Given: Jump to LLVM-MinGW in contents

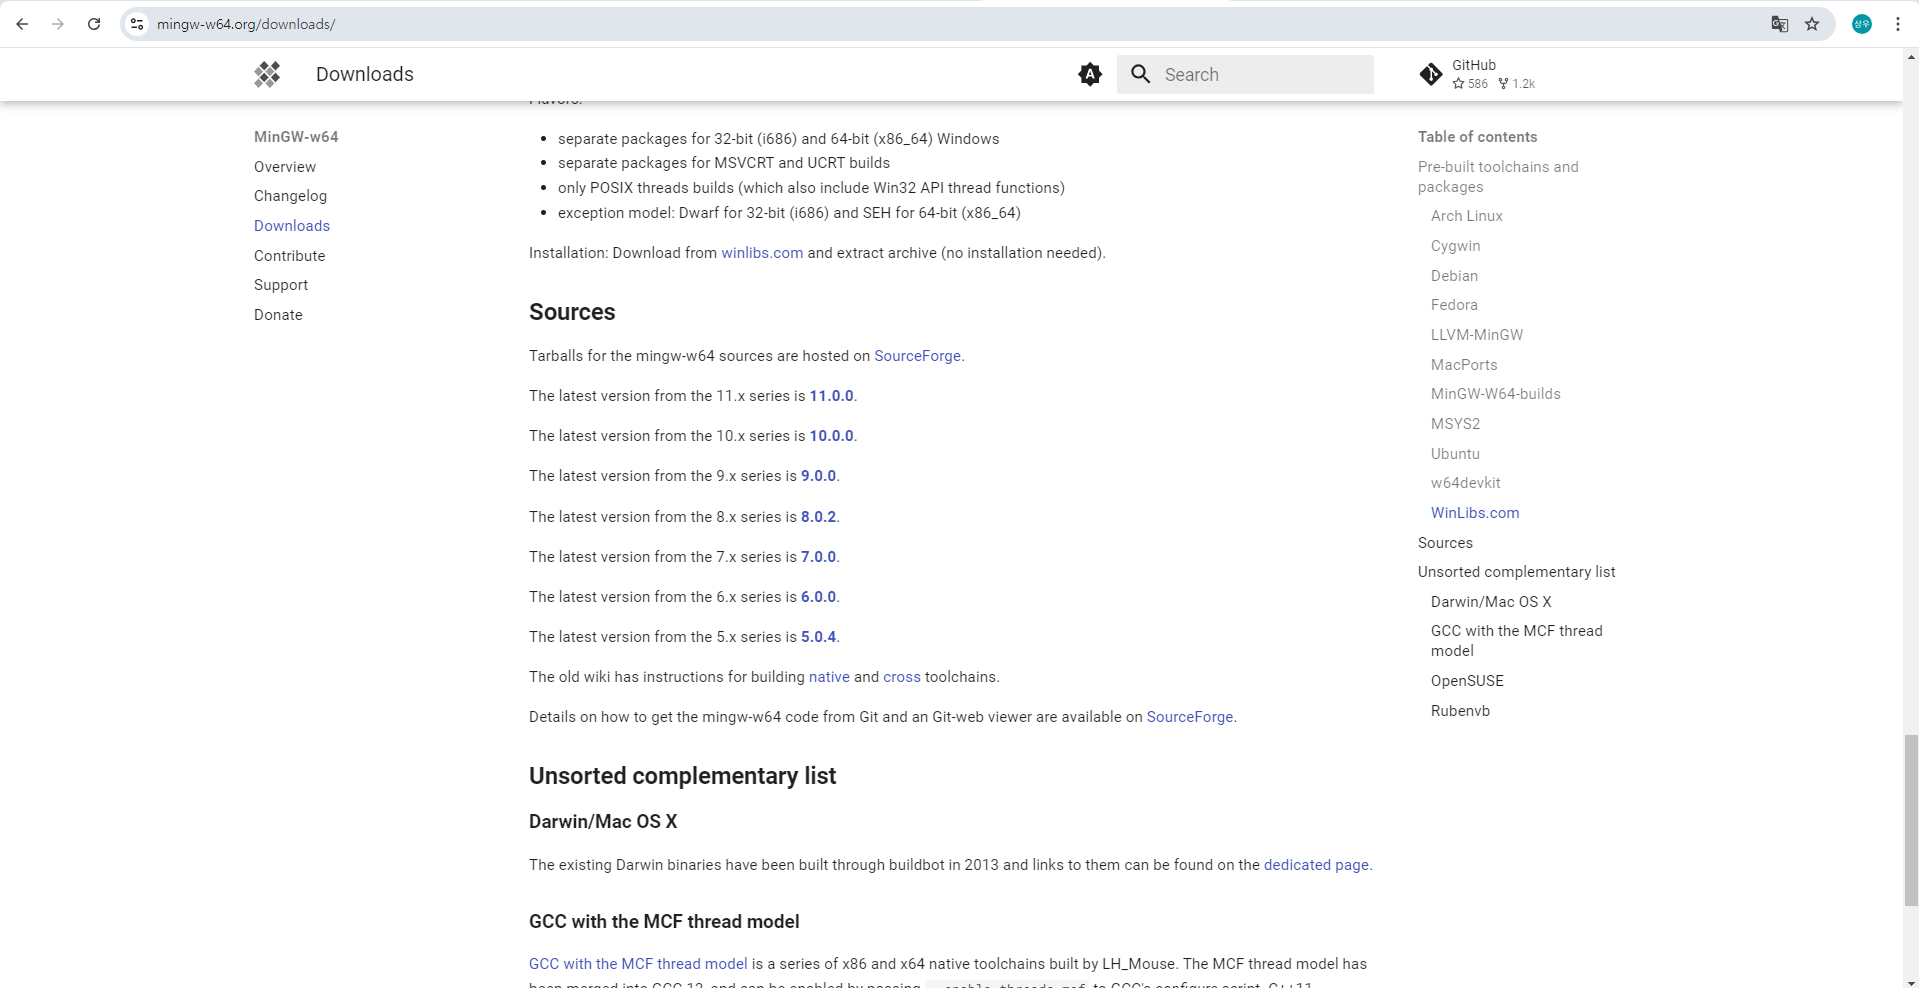Looking at the screenshot, I should point(1477,335).
